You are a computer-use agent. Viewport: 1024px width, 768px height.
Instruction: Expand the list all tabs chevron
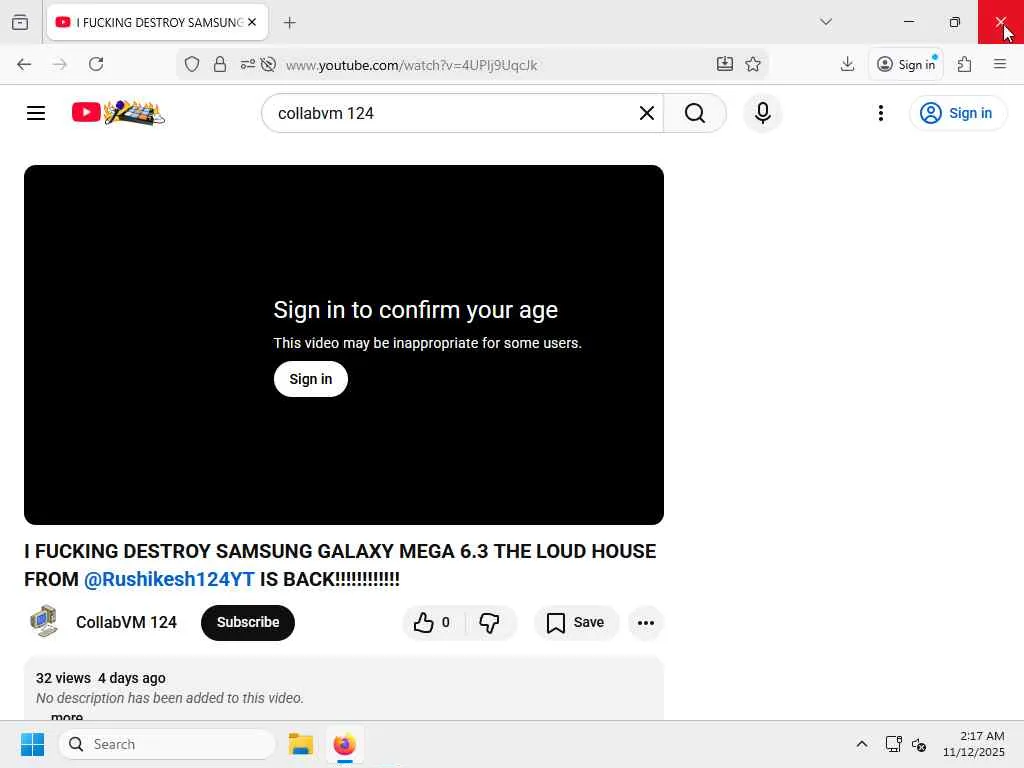[x=825, y=22]
